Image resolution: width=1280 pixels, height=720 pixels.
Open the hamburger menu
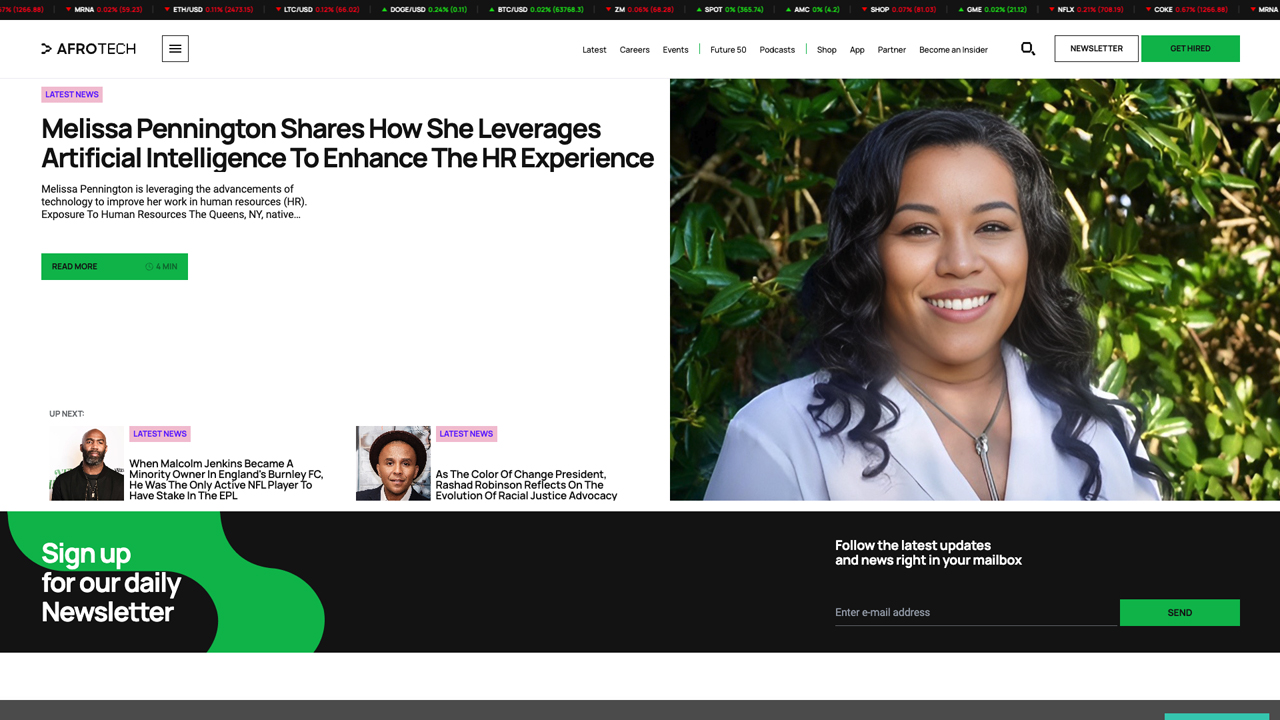(175, 49)
